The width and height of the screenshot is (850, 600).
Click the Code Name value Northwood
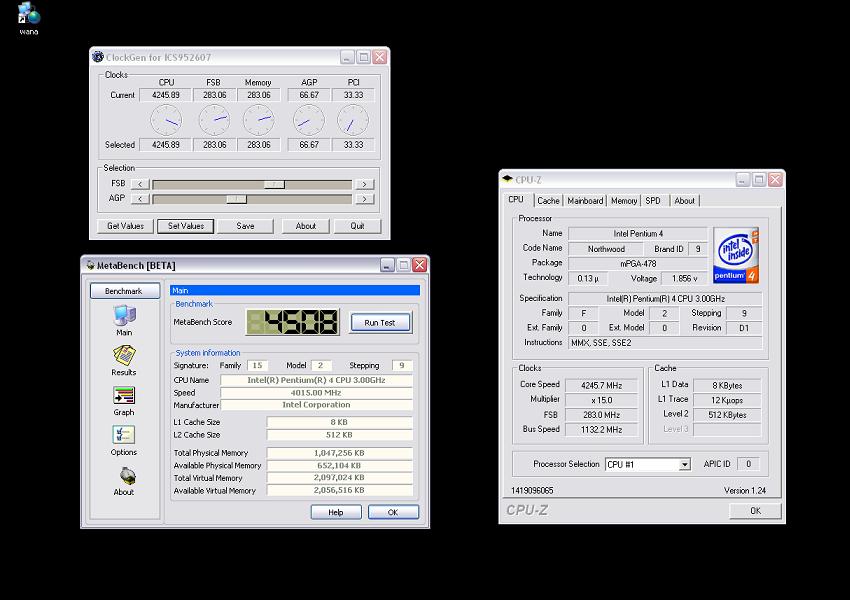pos(606,249)
